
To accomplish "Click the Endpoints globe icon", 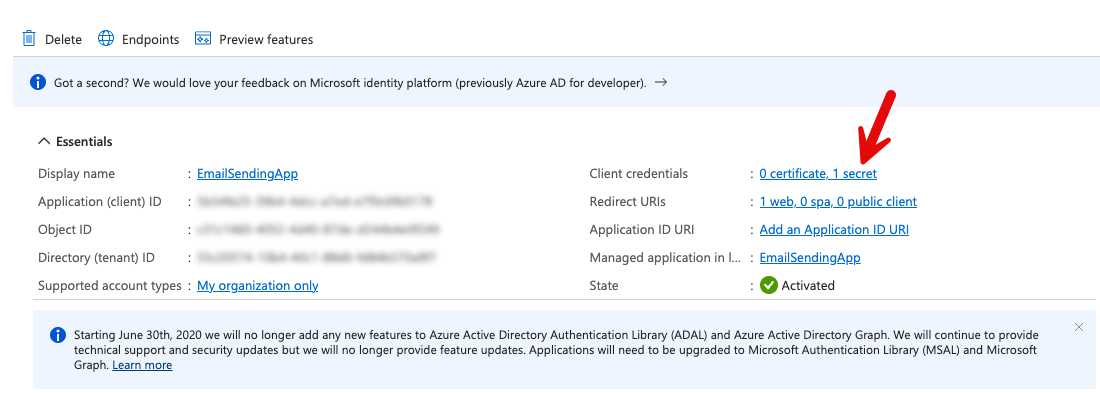I will pos(106,39).
